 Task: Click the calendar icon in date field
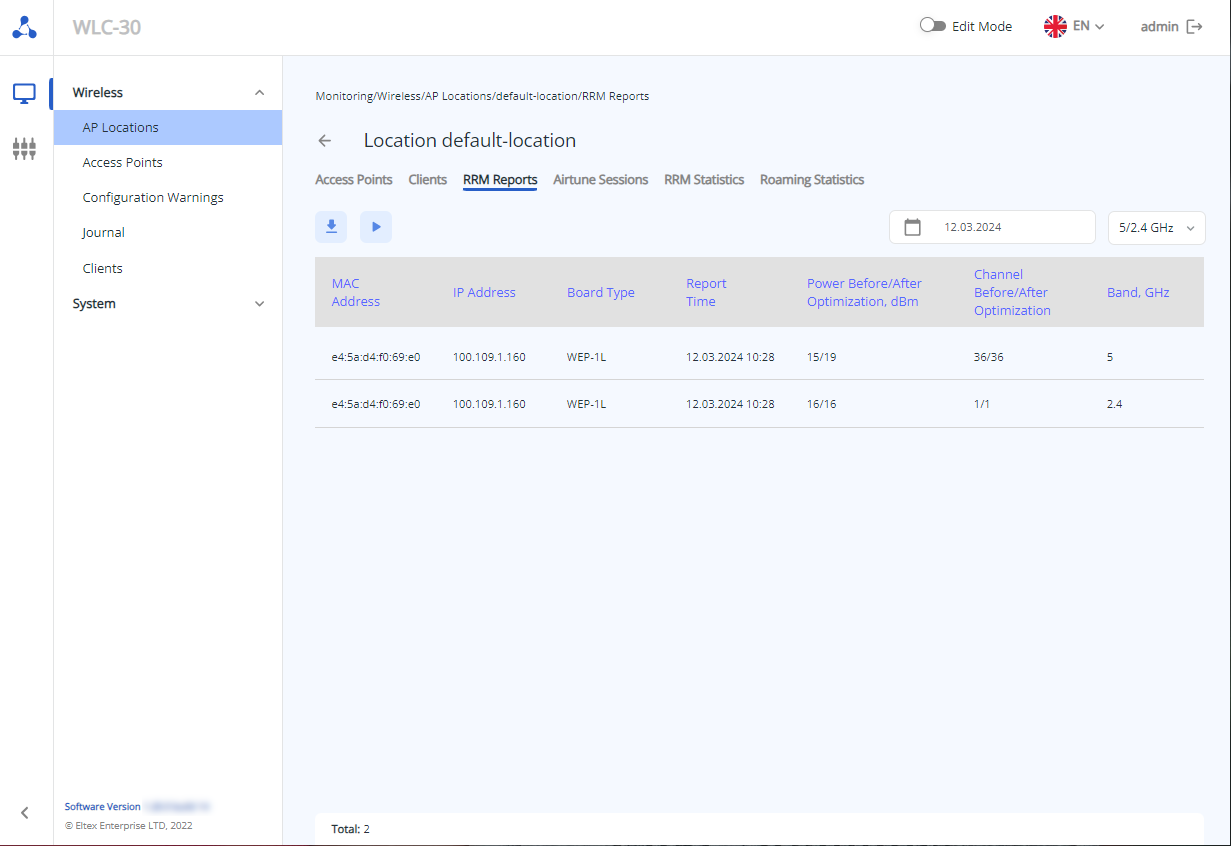[x=912, y=227]
